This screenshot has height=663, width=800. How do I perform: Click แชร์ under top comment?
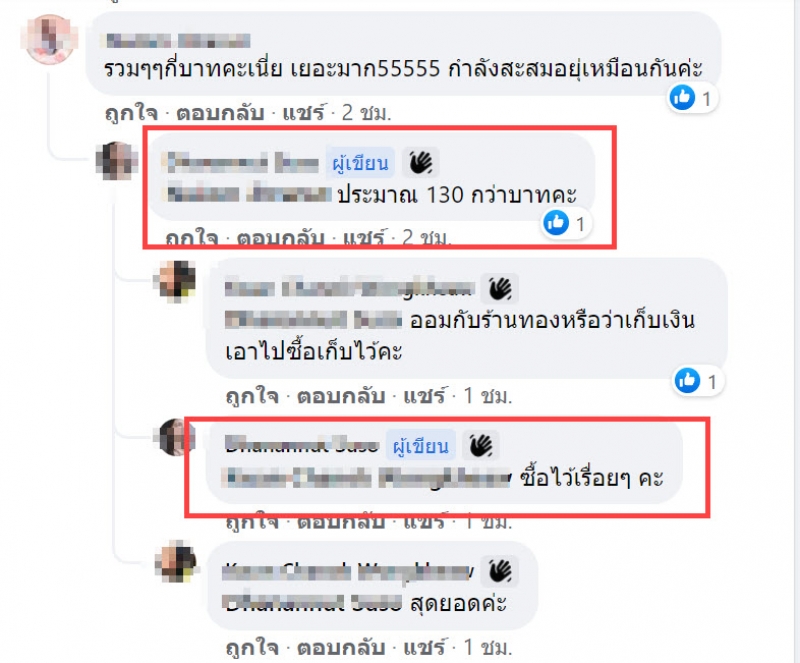pos(304,113)
